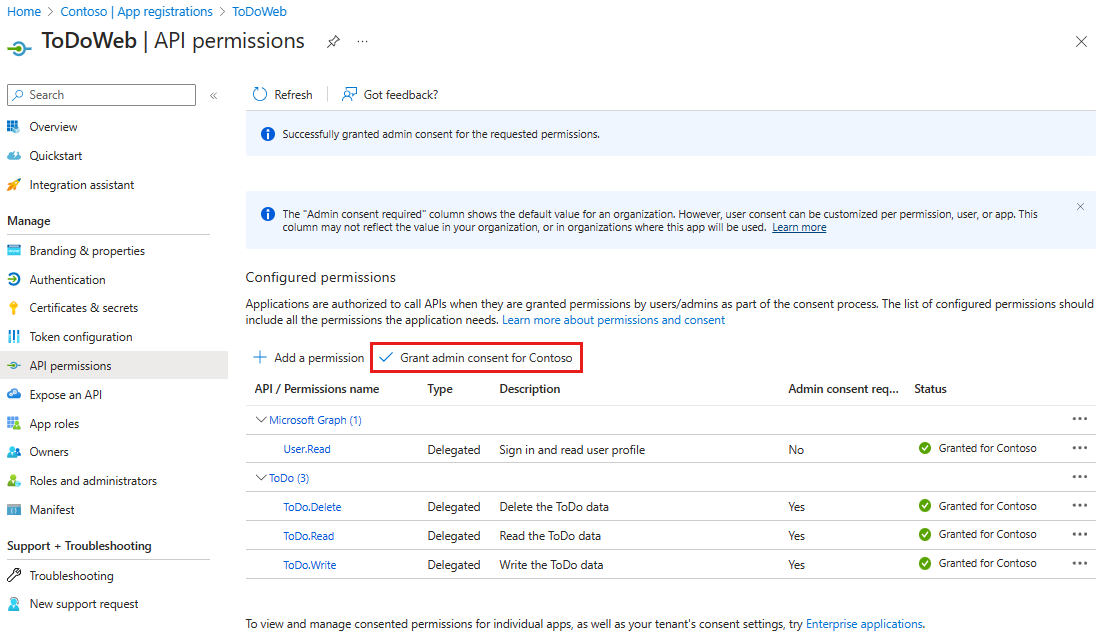
Task: Click the Expose an API cloud icon
Action: pyautogui.click(x=13, y=394)
